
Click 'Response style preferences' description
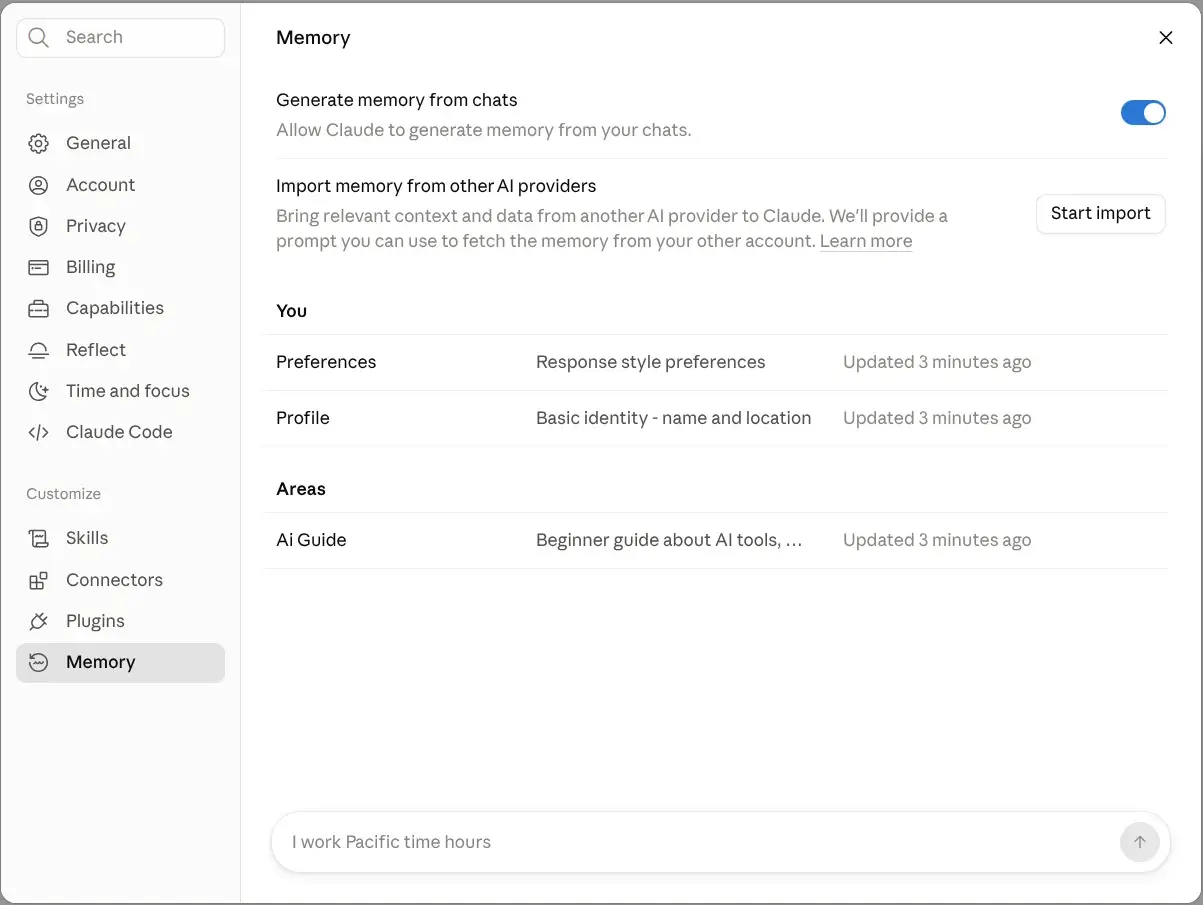650,362
